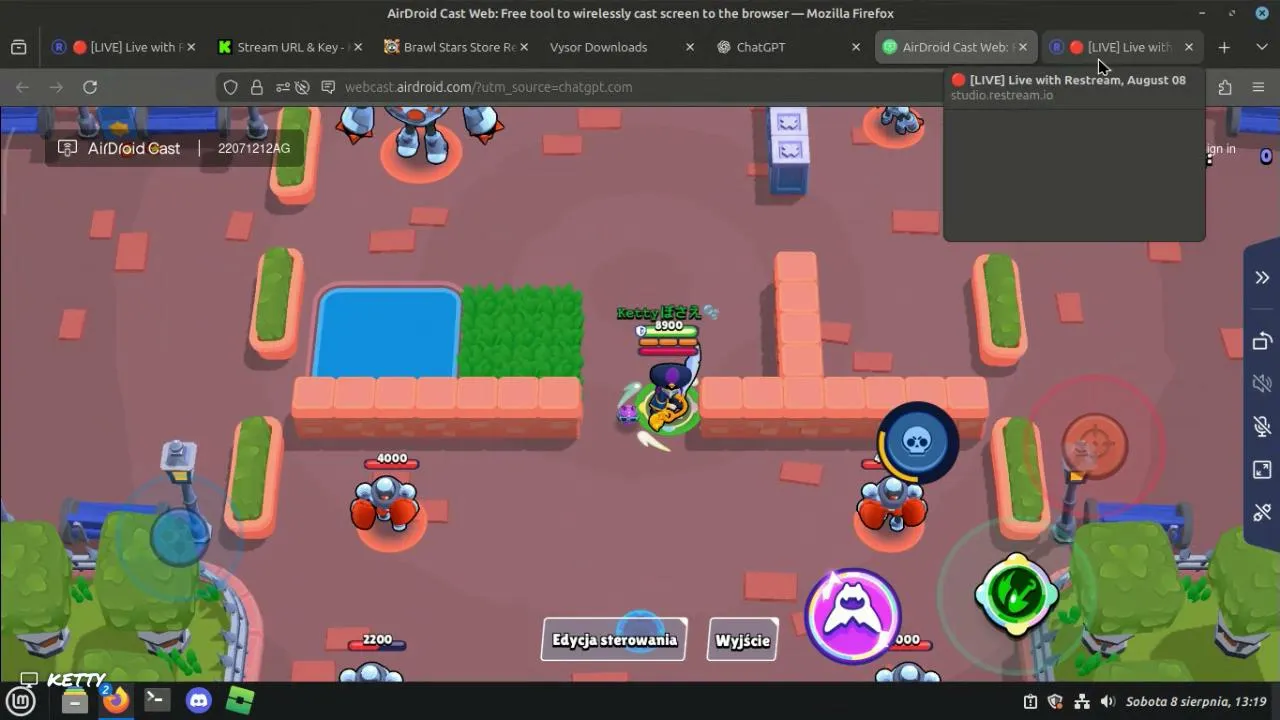The height and width of the screenshot is (720, 1280).
Task: Open the network connections tray icon
Action: point(1082,702)
